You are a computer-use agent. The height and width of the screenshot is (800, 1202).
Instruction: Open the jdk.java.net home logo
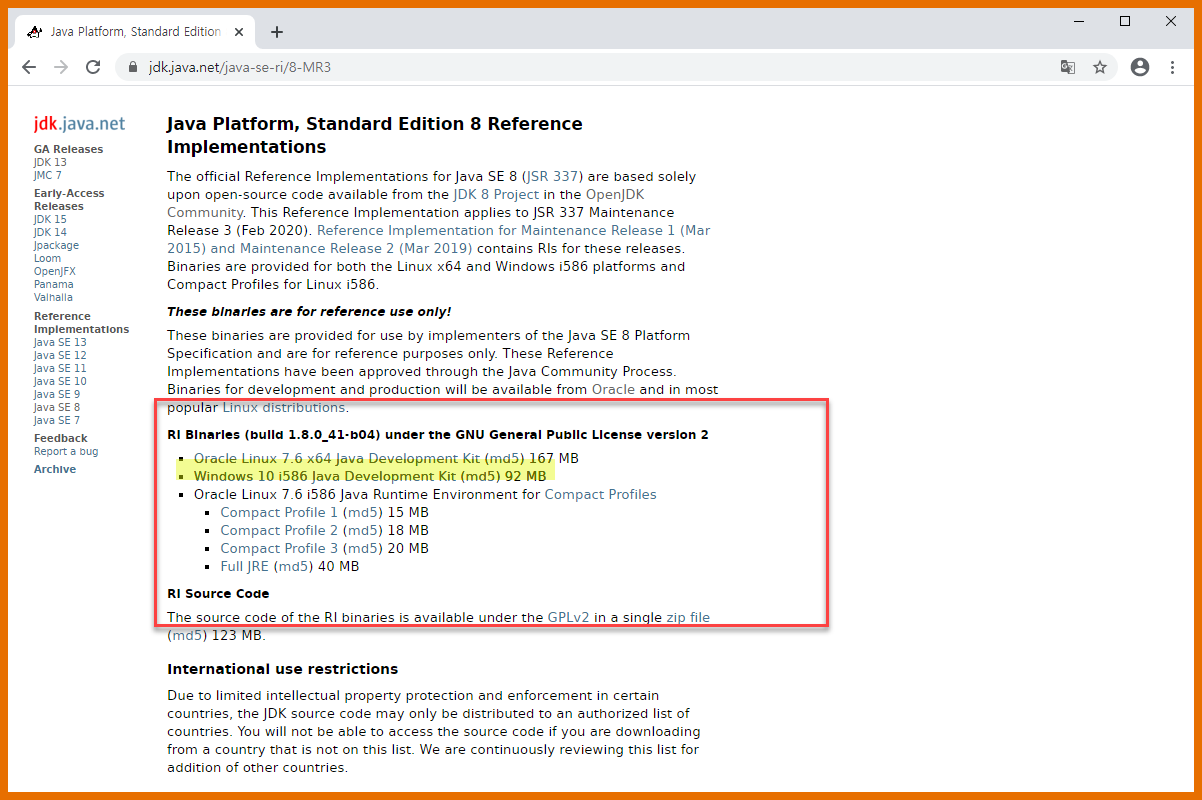[80, 124]
